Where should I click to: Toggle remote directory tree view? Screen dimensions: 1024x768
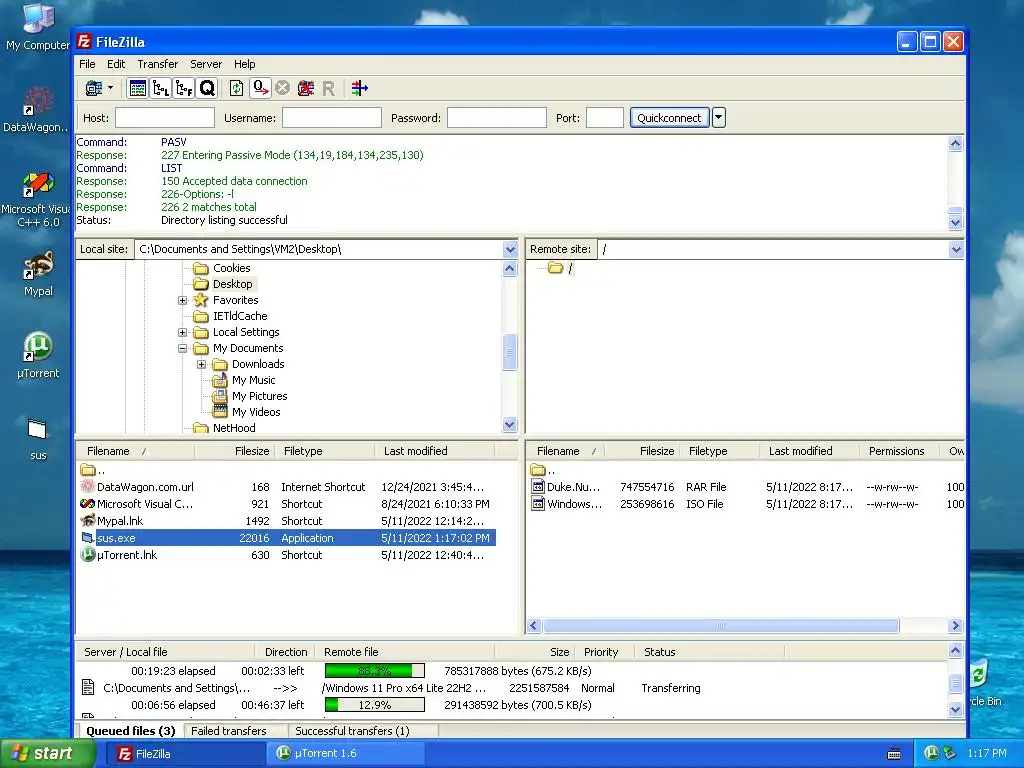point(184,88)
